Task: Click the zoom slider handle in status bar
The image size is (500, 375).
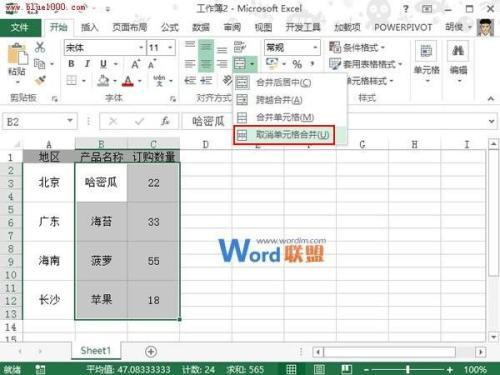Action: pos(408,369)
